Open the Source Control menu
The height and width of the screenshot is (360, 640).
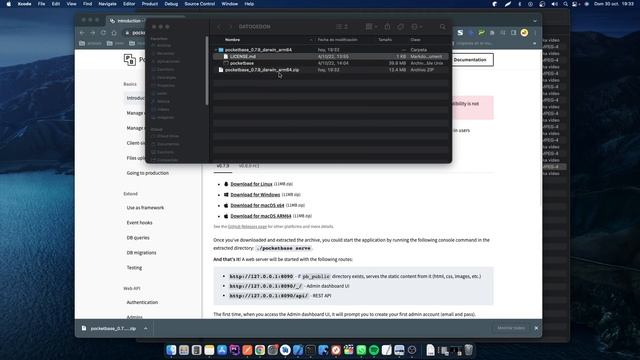[x=200, y=4]
